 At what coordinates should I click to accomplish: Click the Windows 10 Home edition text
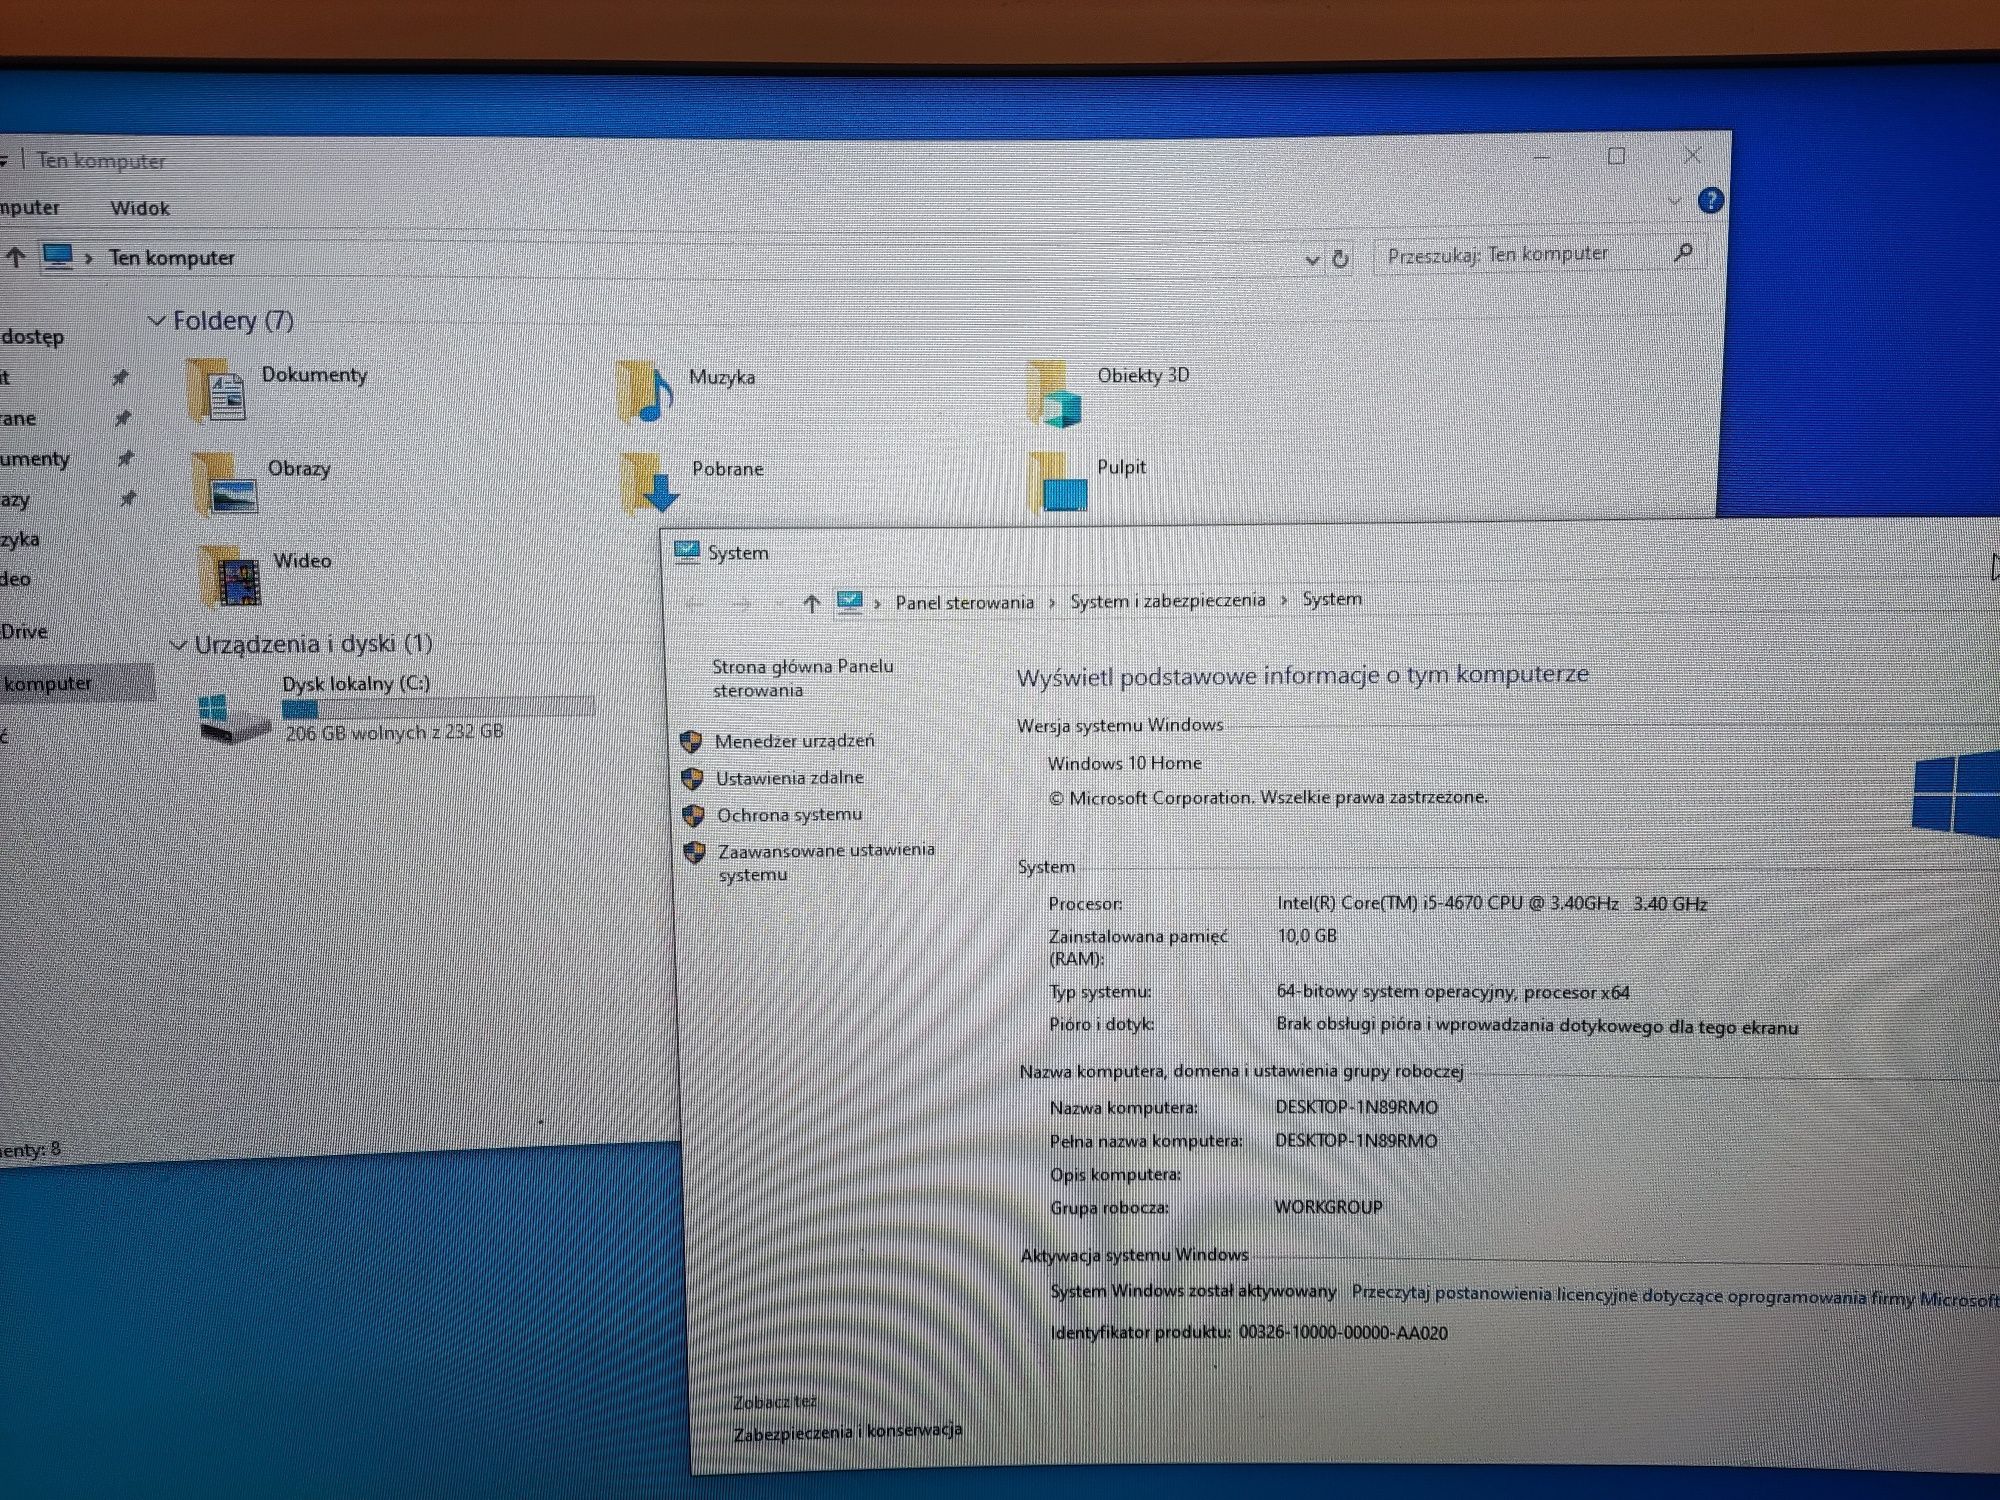1124,763
